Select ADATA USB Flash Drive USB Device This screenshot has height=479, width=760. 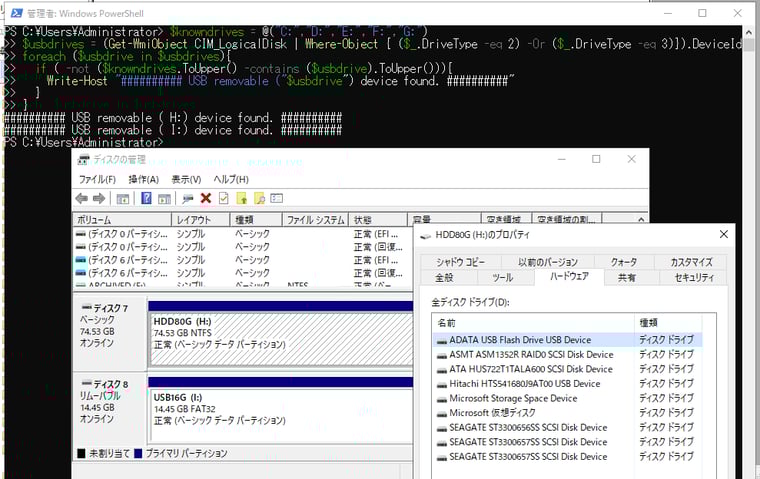click(567, 340)
